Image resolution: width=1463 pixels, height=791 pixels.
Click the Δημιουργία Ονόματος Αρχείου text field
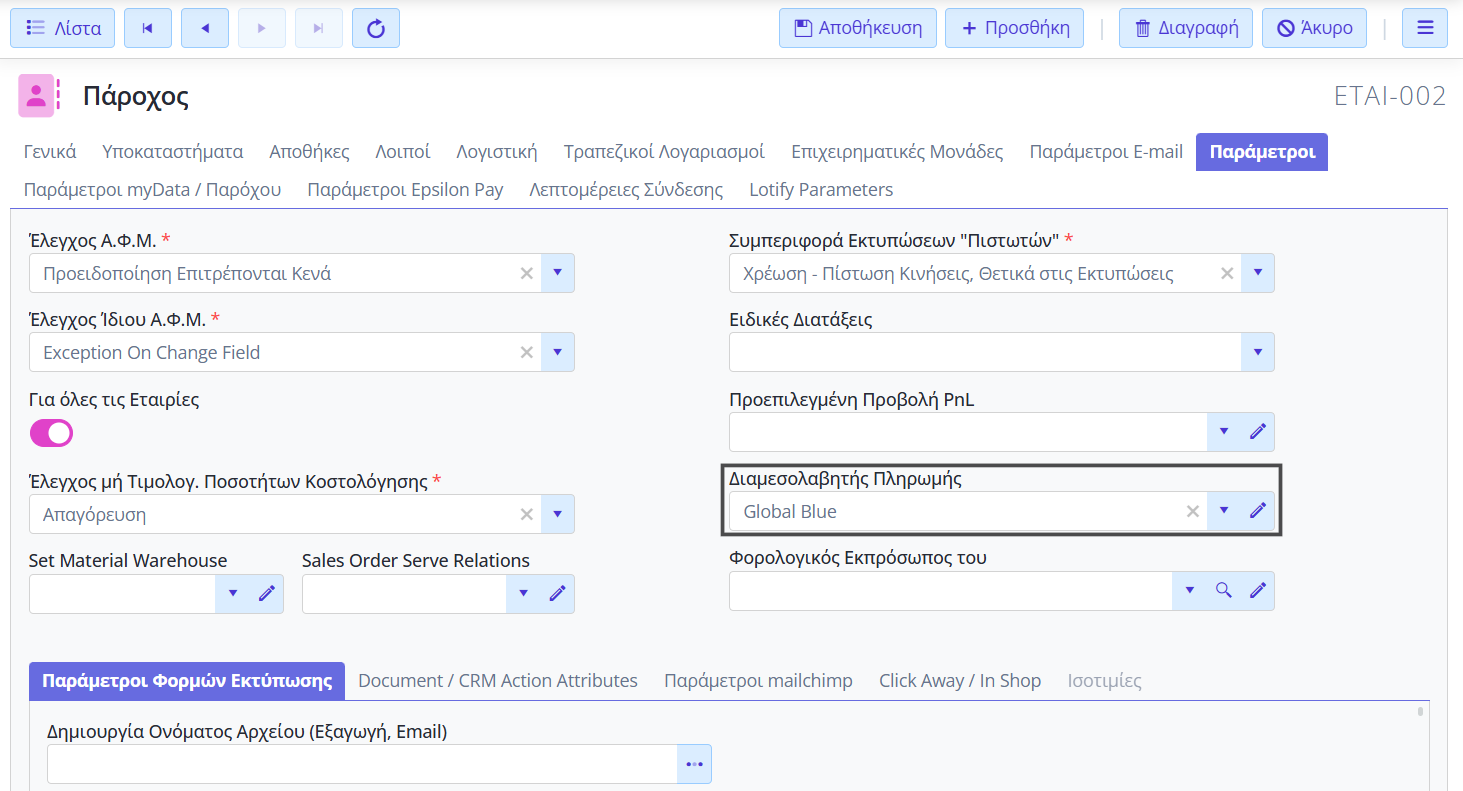tap(362, 764)
